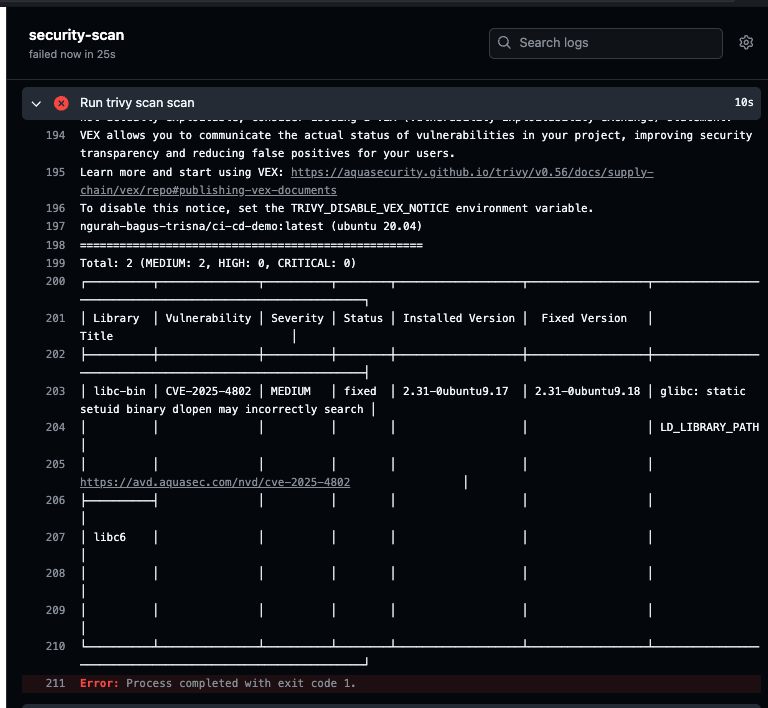Click the security-scan job heading
The image size is (768, 708).
click(76, 35)
